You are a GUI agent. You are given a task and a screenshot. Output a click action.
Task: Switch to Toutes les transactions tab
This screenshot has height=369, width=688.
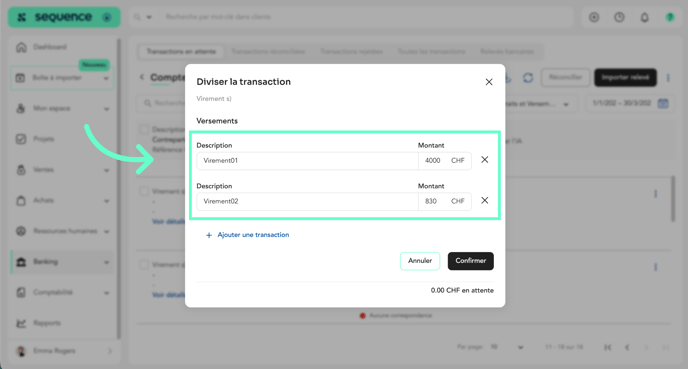point(431,51)
